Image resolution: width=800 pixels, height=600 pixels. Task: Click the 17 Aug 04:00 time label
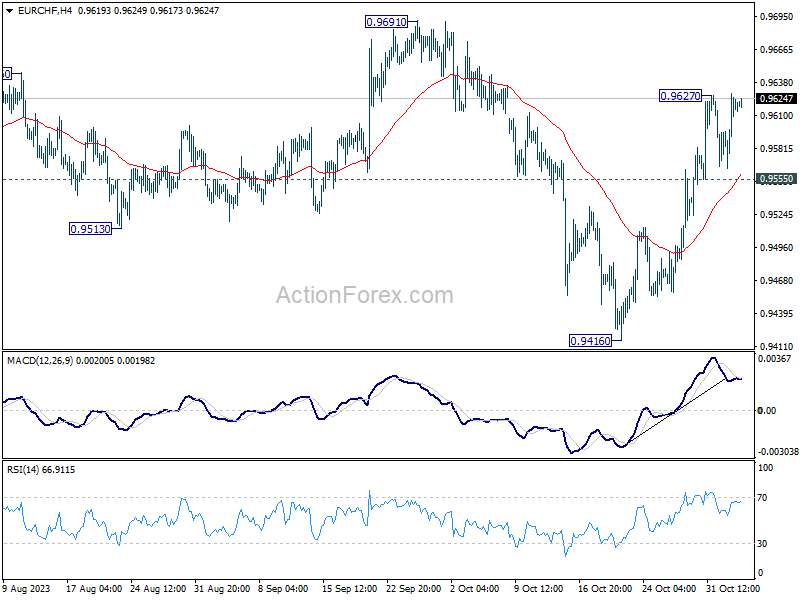pyautogui.click(x=94, y=589)
